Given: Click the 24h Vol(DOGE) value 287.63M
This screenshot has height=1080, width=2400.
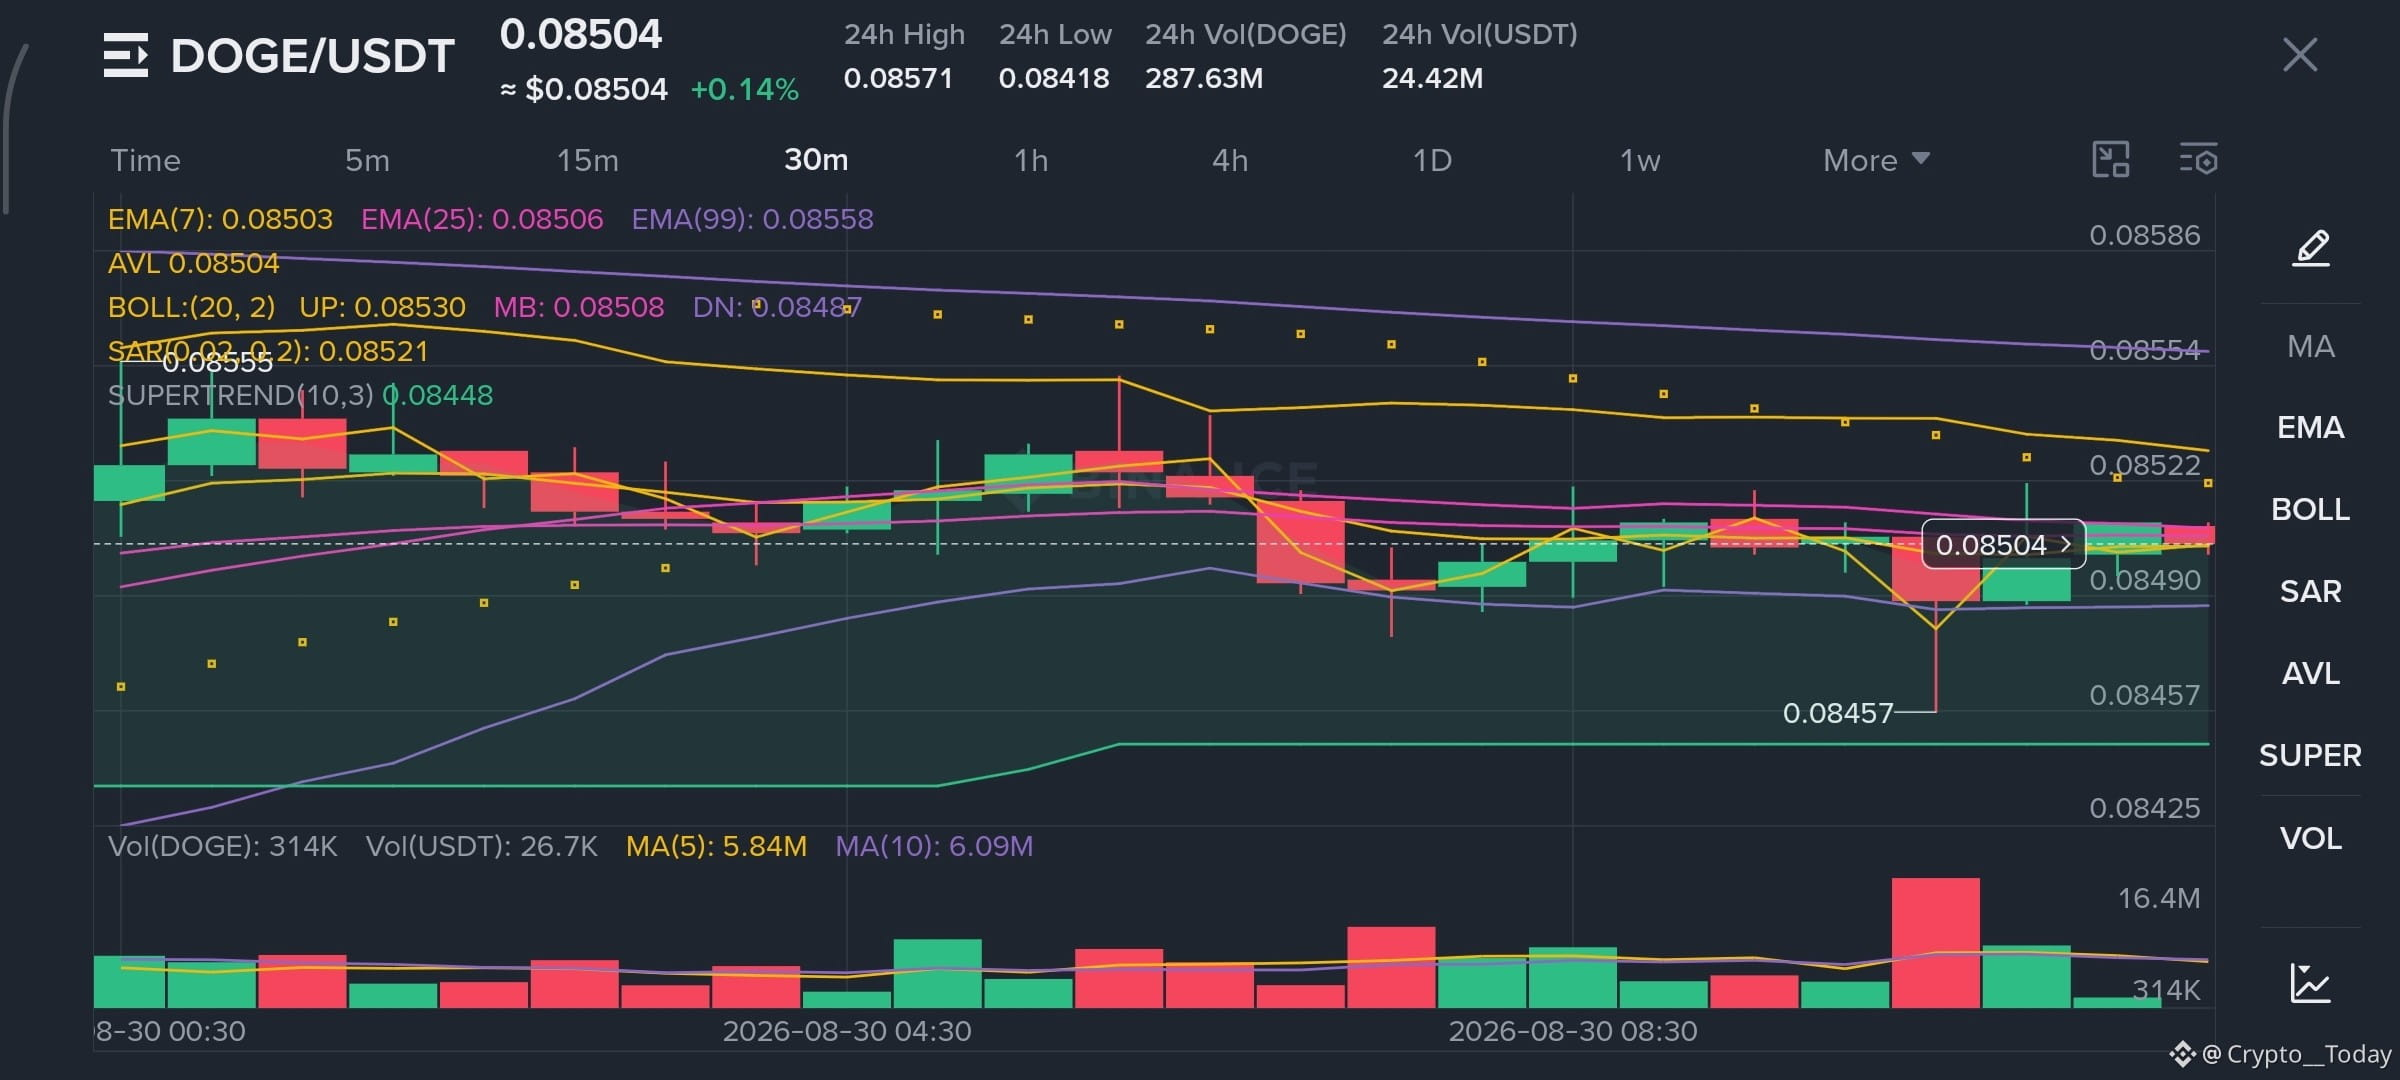Looking at the screenshot, I should (1204, 78).
